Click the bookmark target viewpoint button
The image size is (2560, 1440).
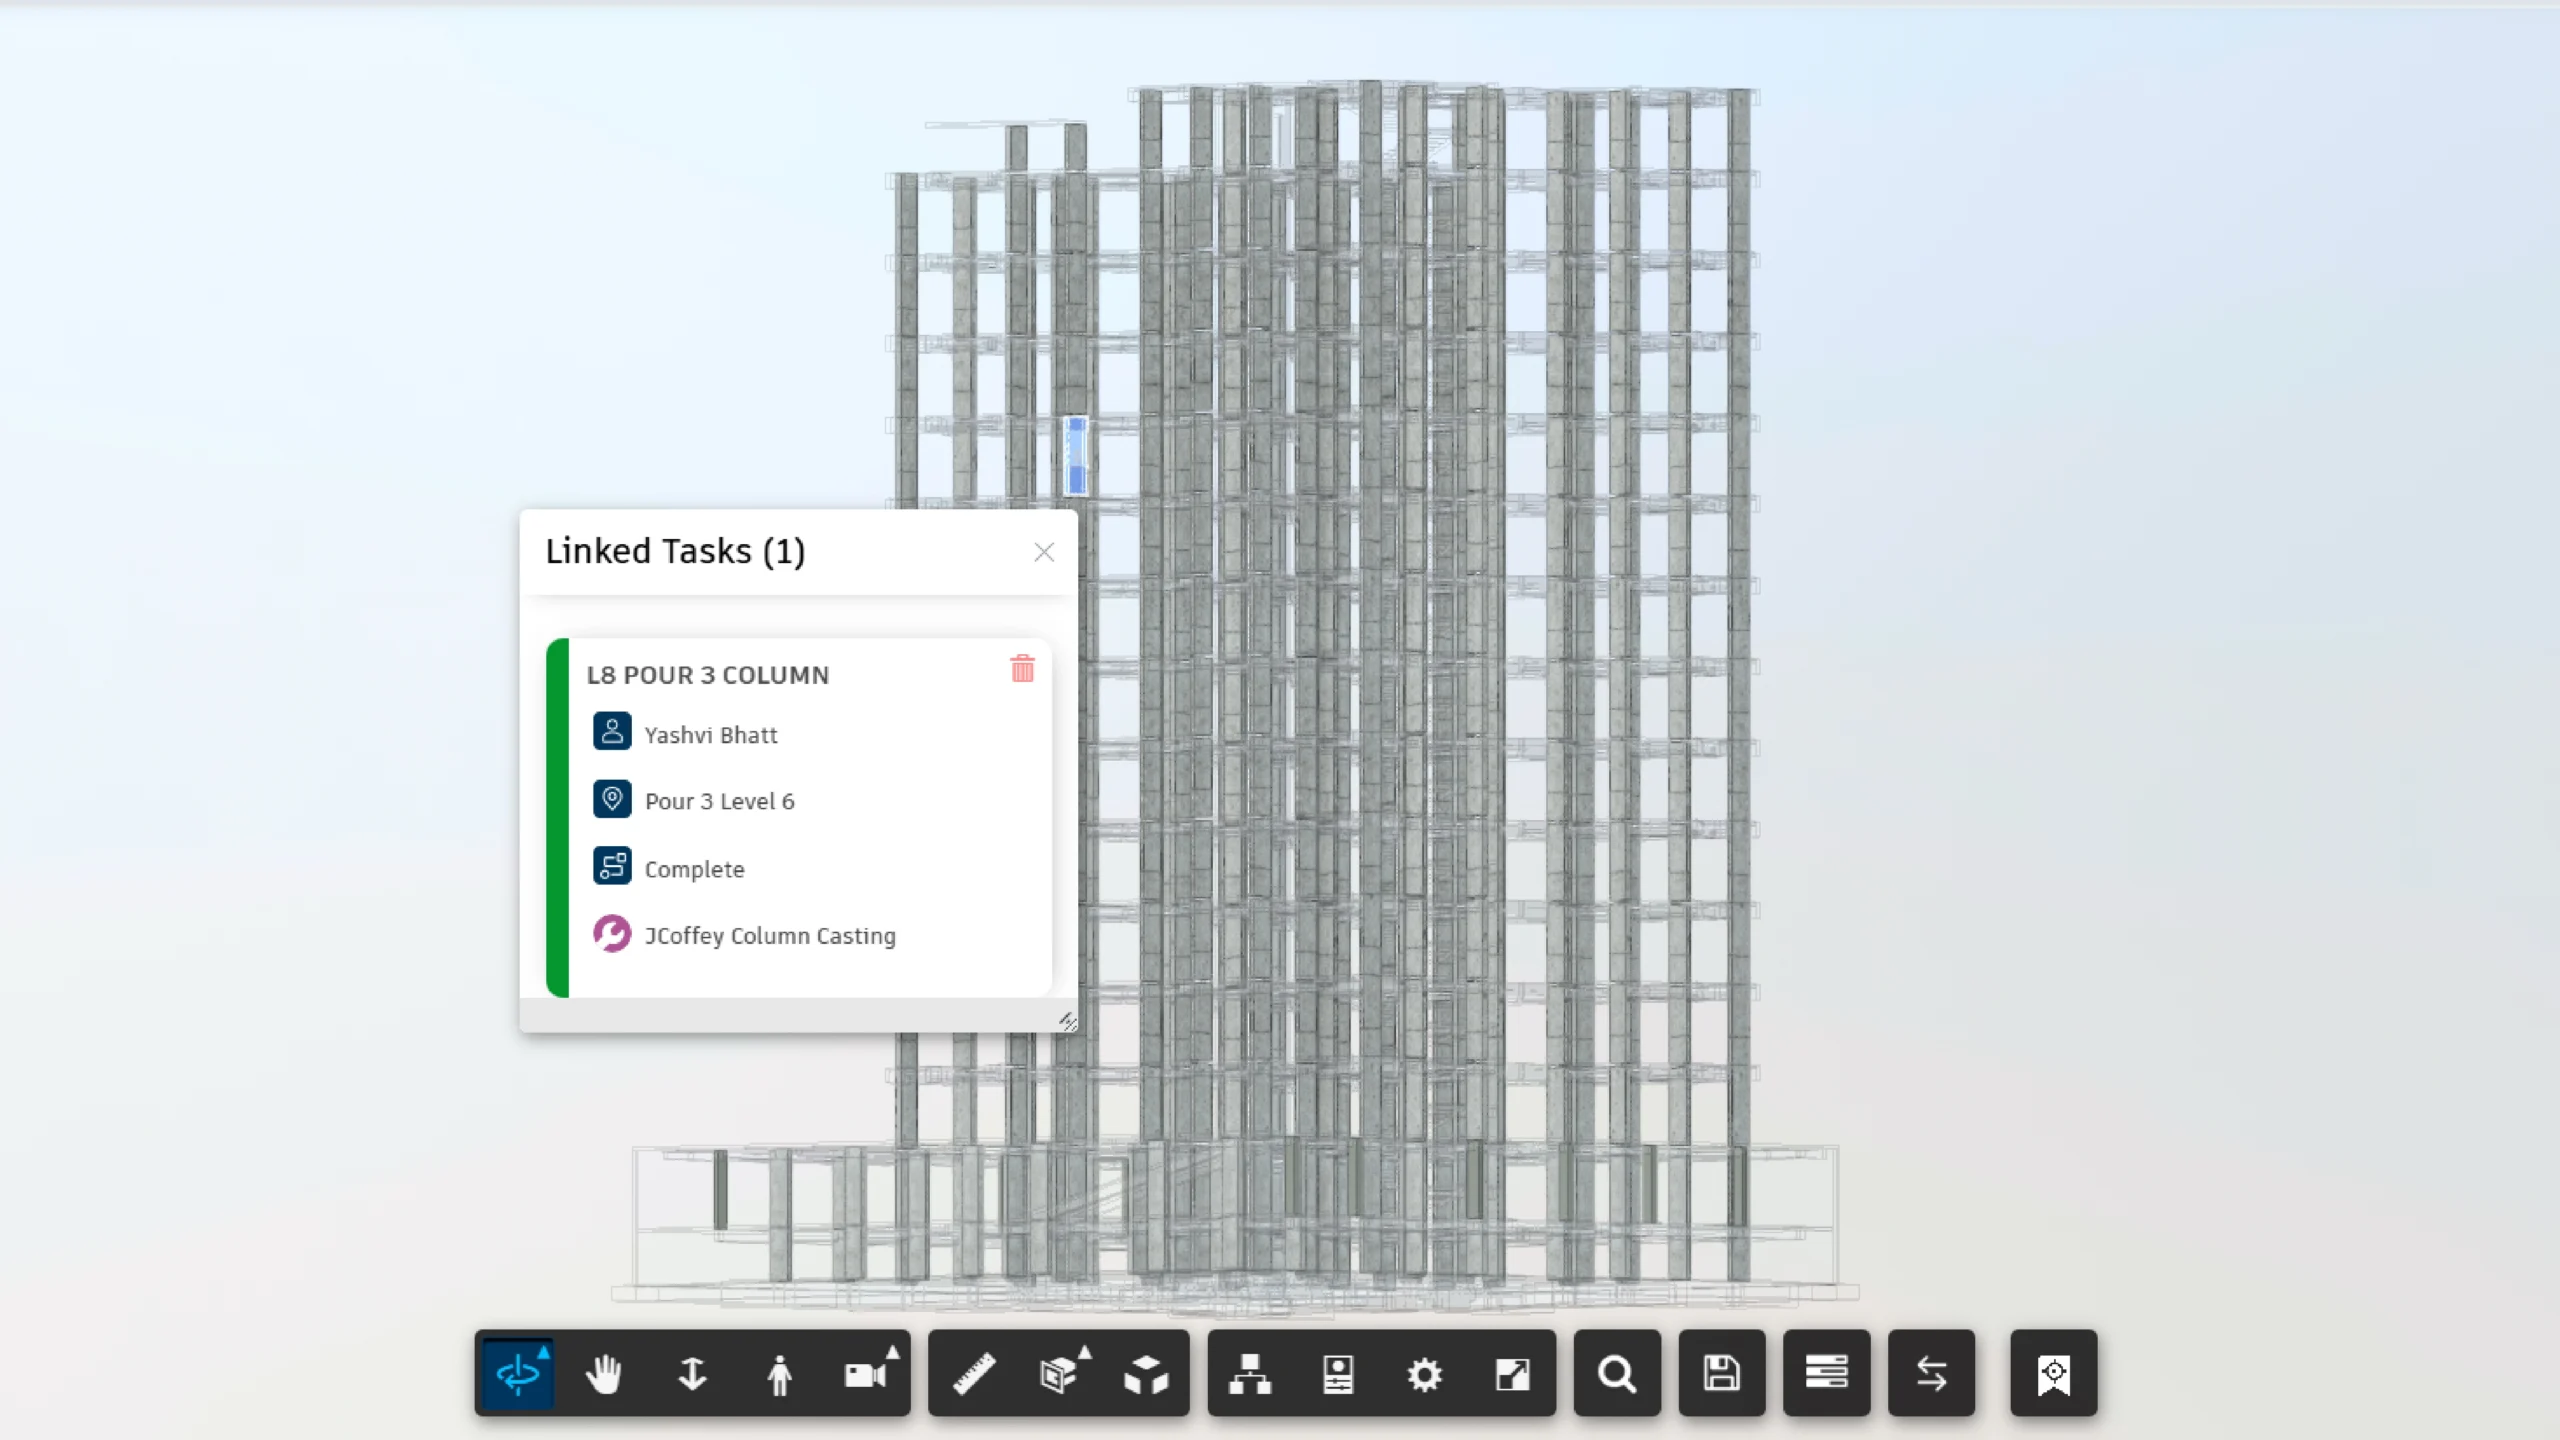[x=2053, y=1374]
